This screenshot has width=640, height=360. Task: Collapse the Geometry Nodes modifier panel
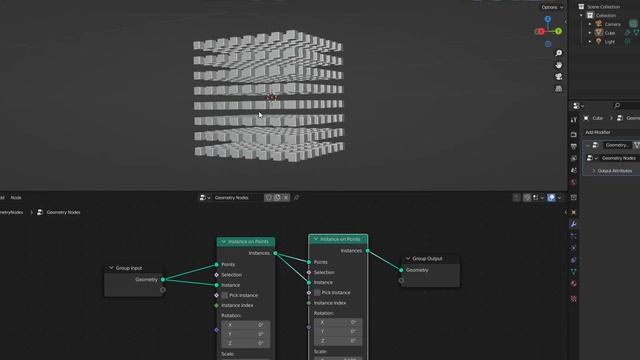[x=587, y=145]
